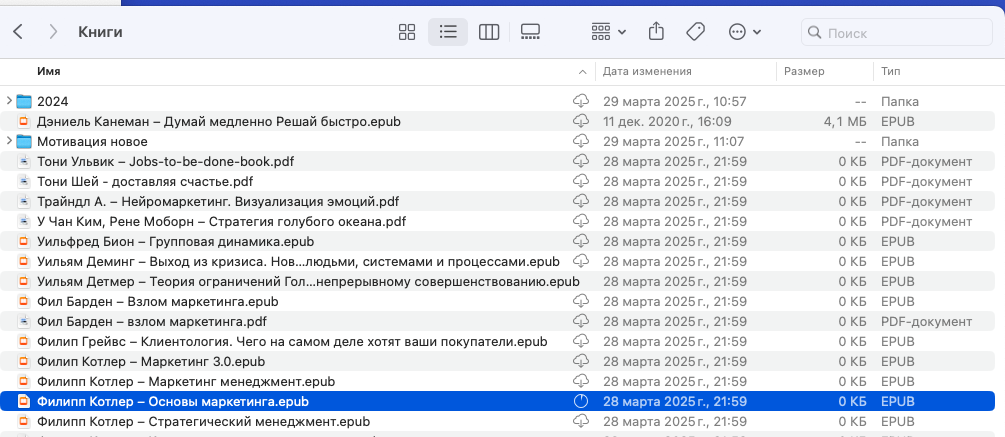Viewport: 1005px width, 437px height.
Task: Click the Поиск search field
Action: 897,32
